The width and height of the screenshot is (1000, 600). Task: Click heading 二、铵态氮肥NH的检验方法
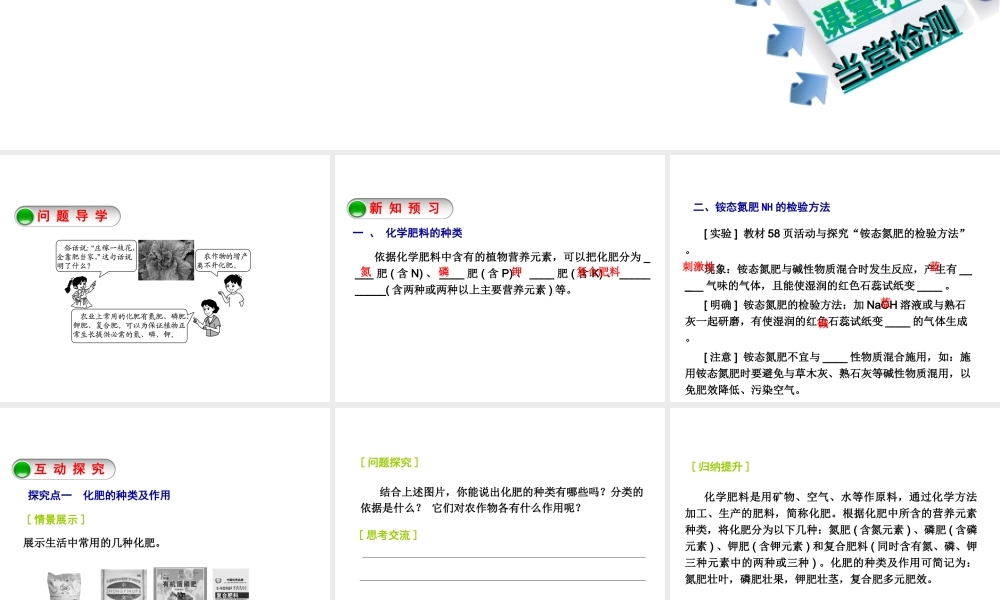click(761, 207)
